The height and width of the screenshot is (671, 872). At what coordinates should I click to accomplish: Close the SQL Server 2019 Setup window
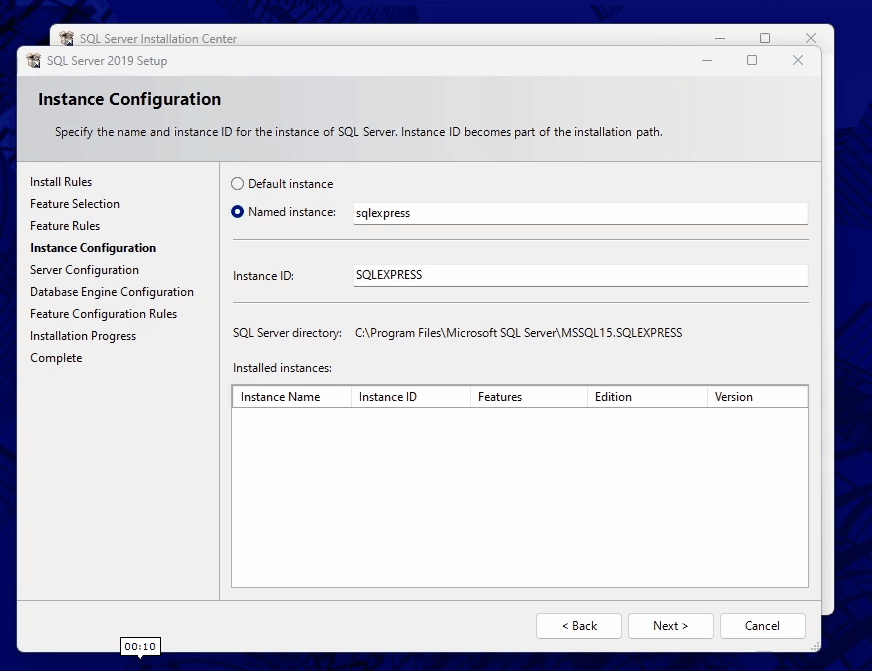[x=797, y=60]
